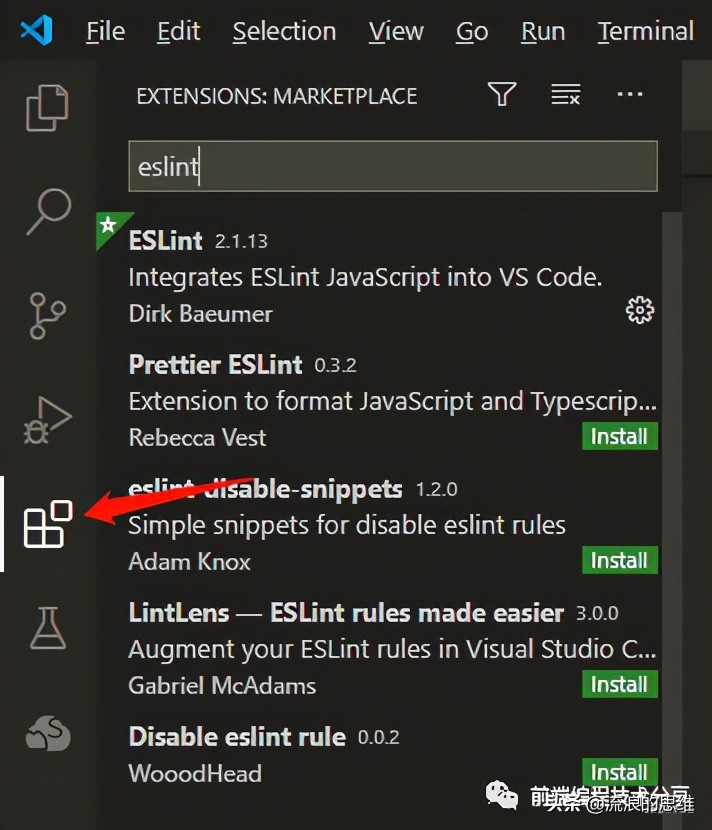Screen dimensions: 712x830
Task: Click the VS Code logo icon
Action: coord(37,30)
